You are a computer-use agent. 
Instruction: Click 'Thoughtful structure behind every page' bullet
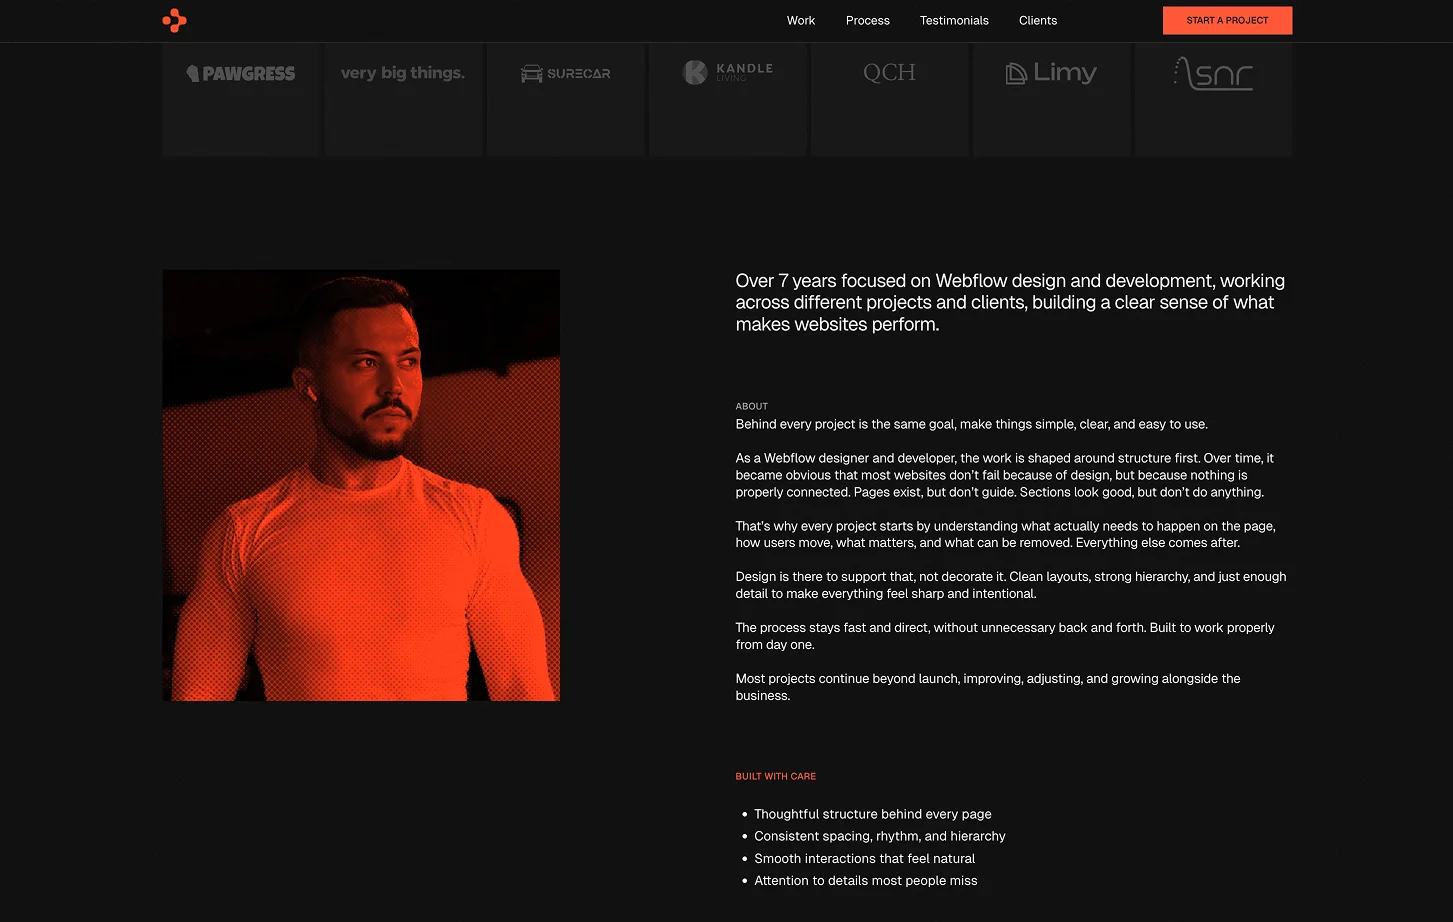(x=873, y=814)
